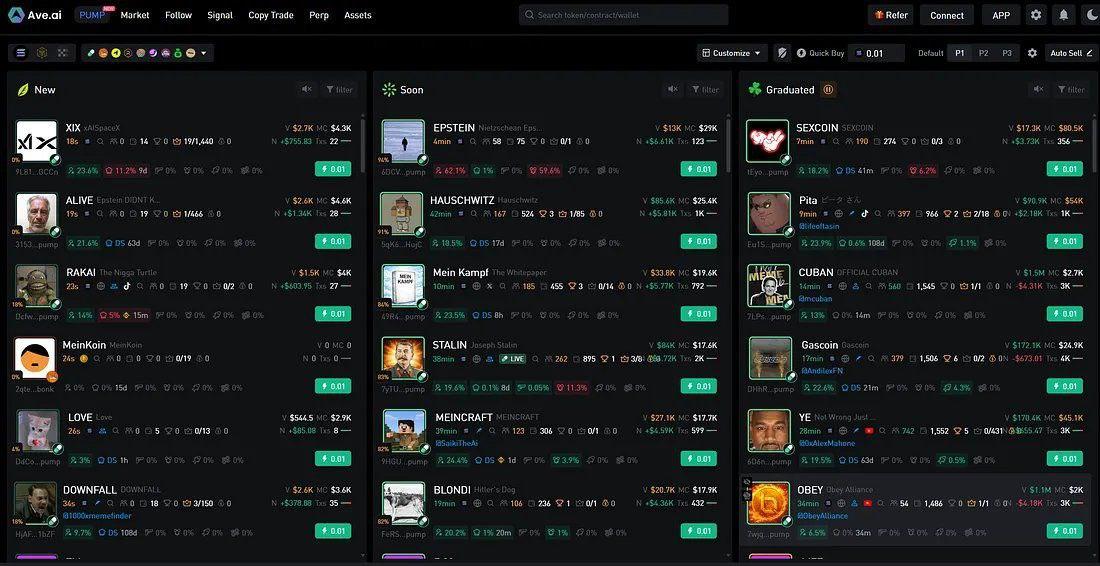Open the @ObeyAlliance link

coord(824,516)
